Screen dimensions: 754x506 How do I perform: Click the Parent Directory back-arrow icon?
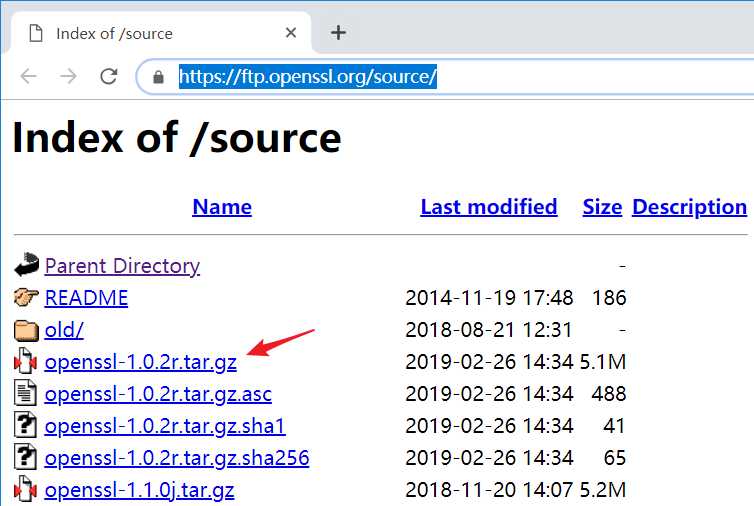pyautogui.click(x=26, y=265)
